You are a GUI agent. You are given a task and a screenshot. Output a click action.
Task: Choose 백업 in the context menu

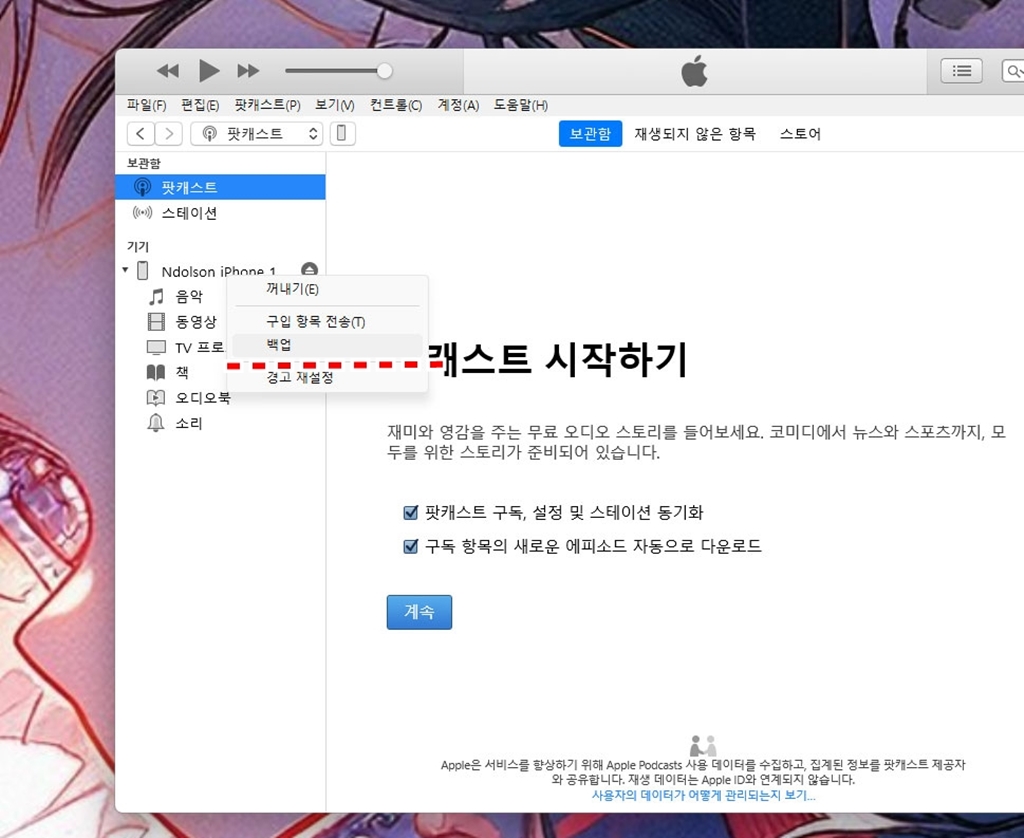pos(327,345)
